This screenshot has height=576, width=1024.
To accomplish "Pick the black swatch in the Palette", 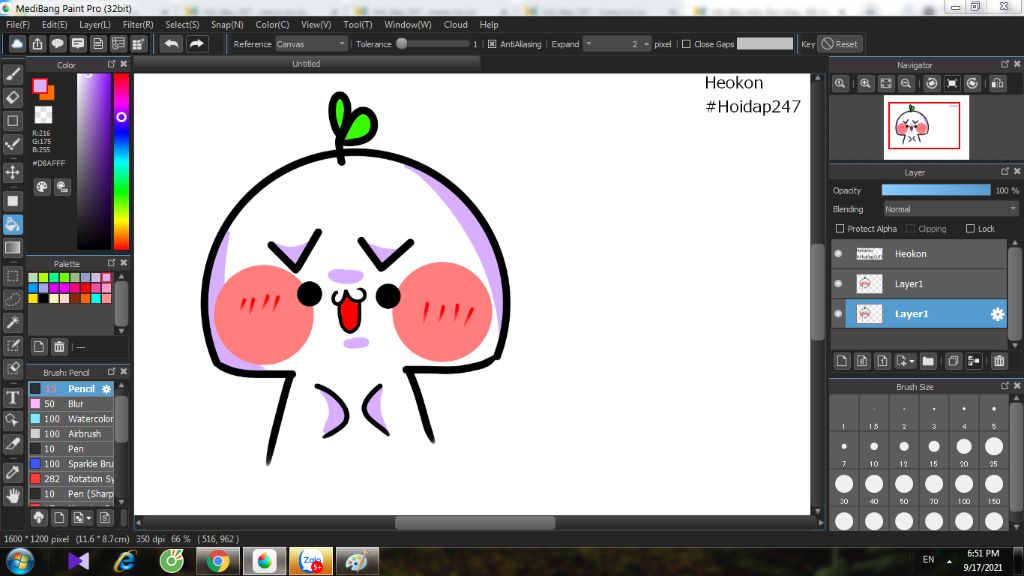I will tap(43, 298).
